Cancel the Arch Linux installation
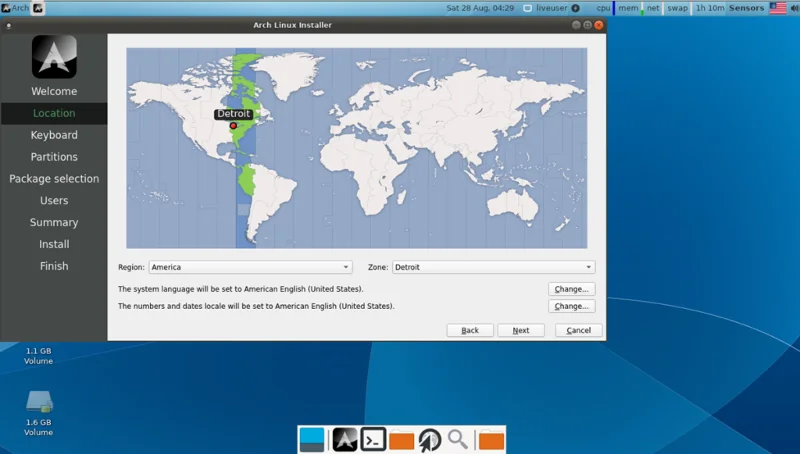This screenshot has height=454, width=800. (579, 330)
